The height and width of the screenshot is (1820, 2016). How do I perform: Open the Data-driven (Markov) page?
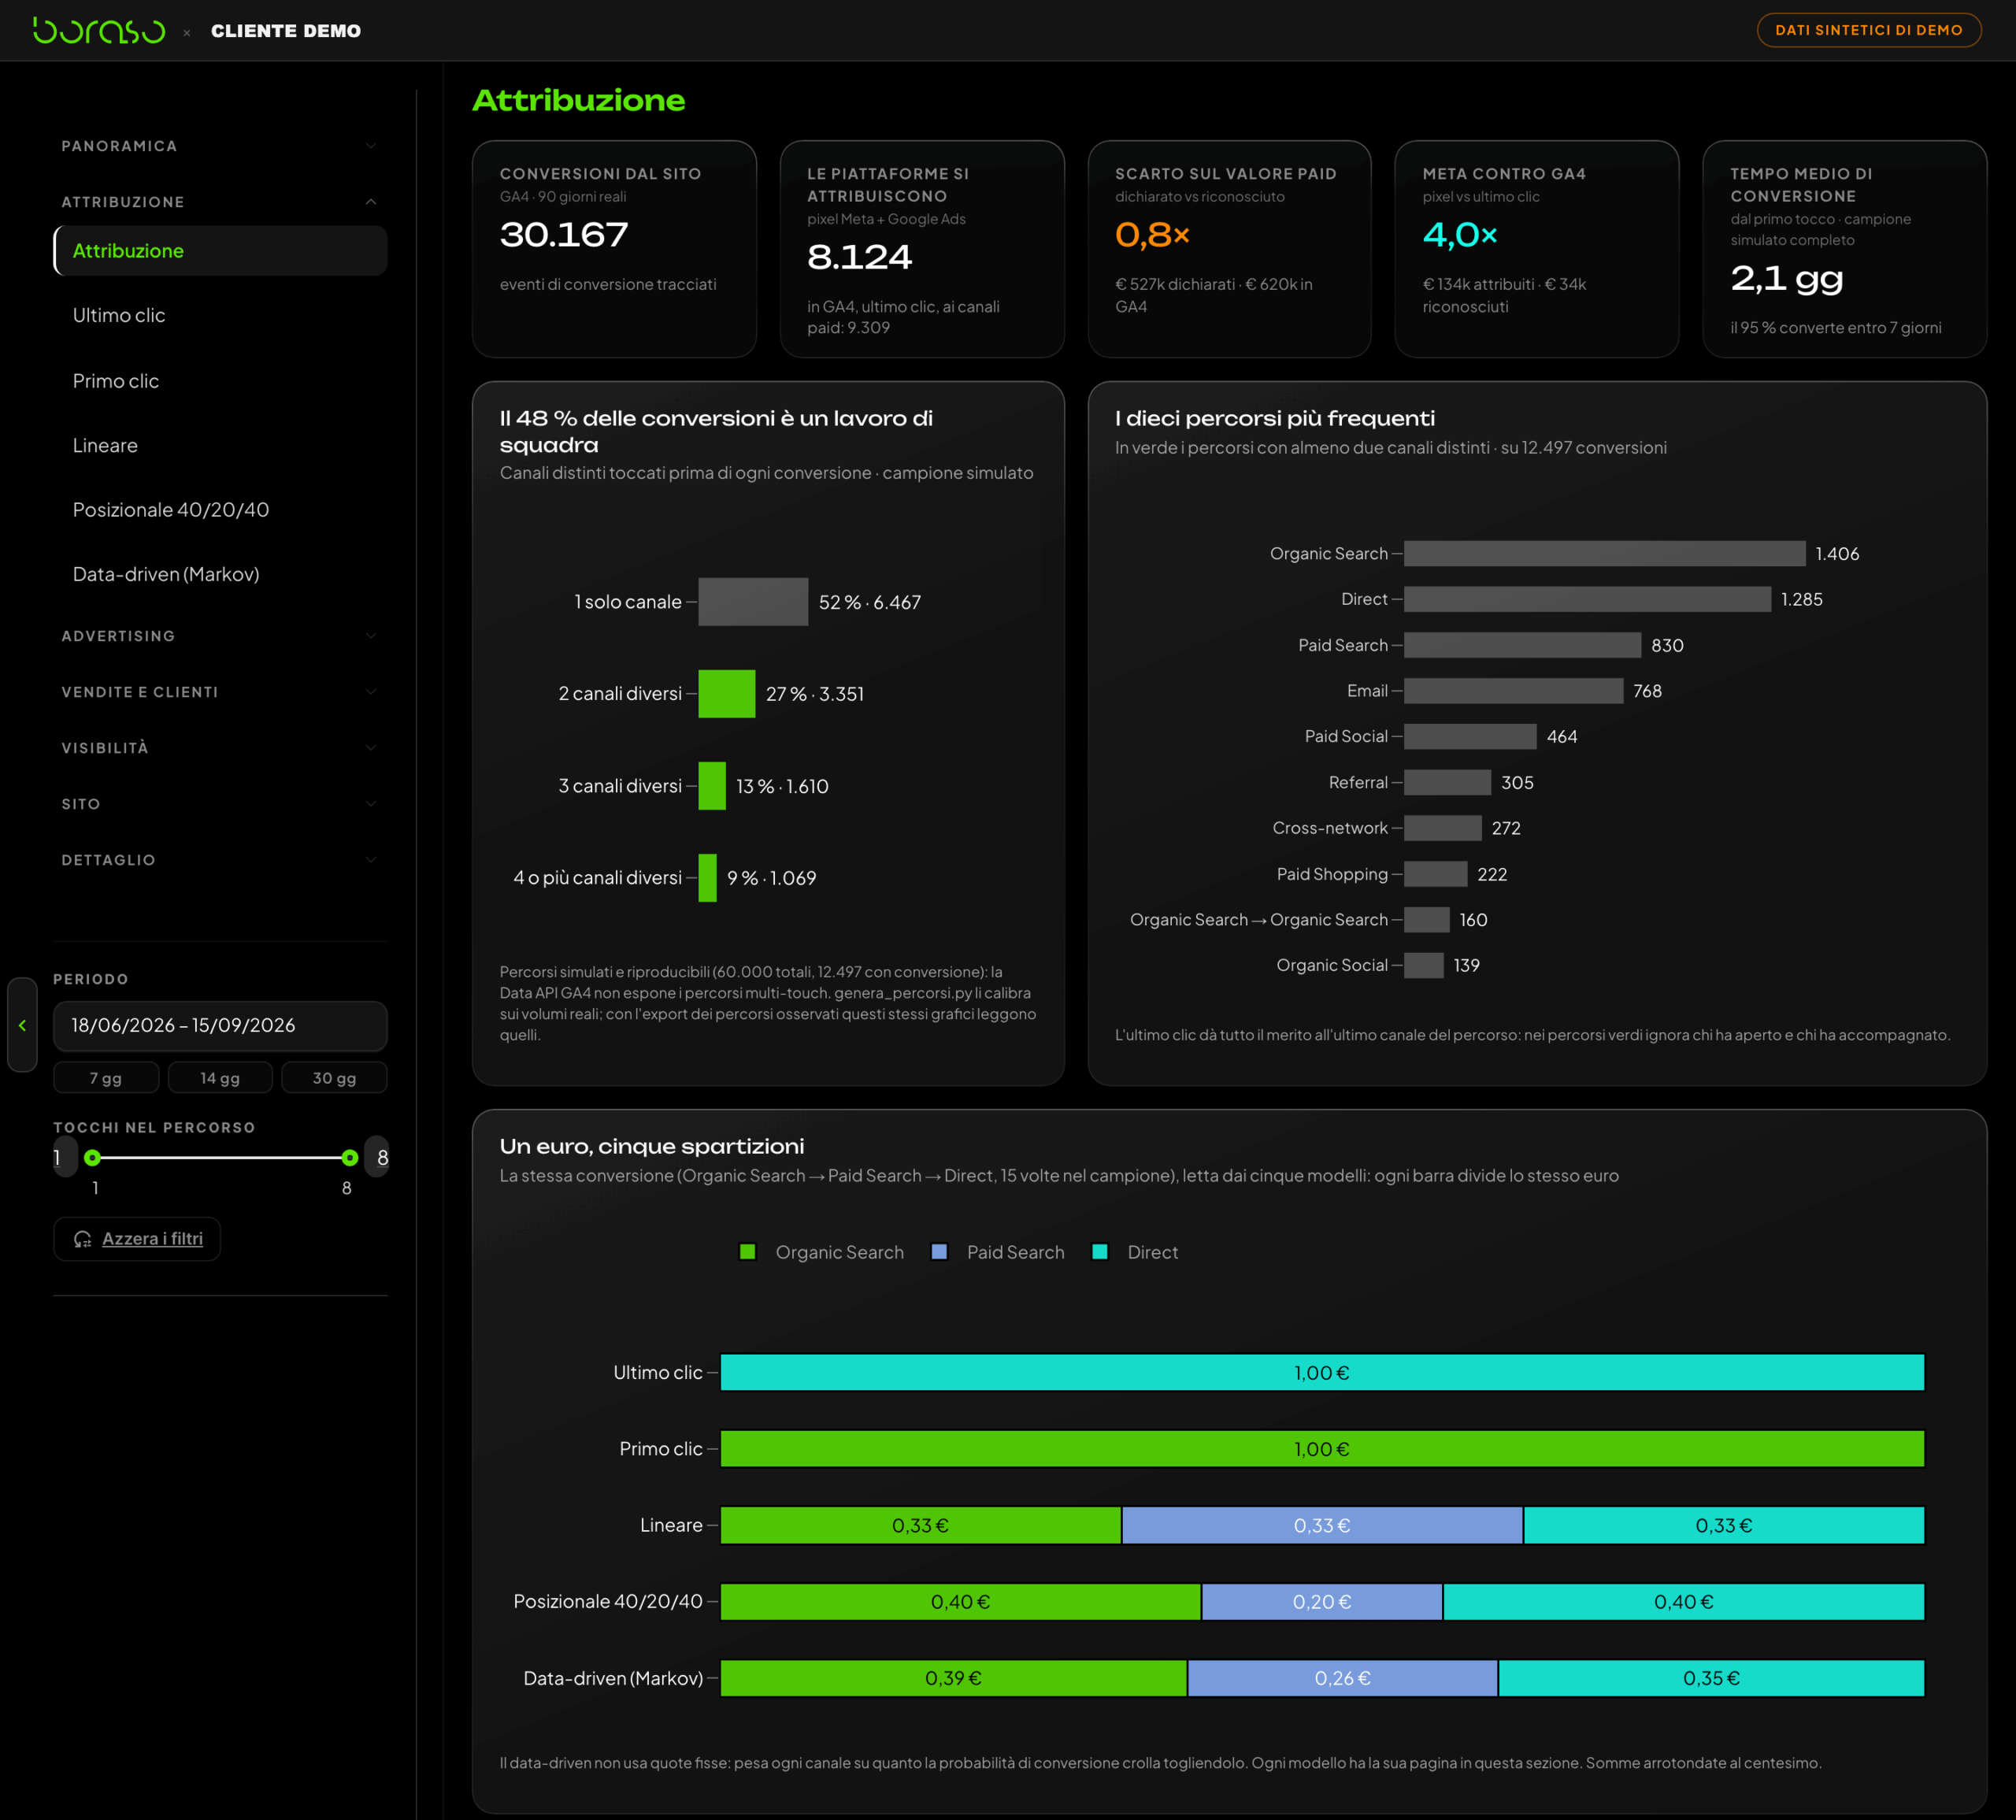(x=220, y=574)
